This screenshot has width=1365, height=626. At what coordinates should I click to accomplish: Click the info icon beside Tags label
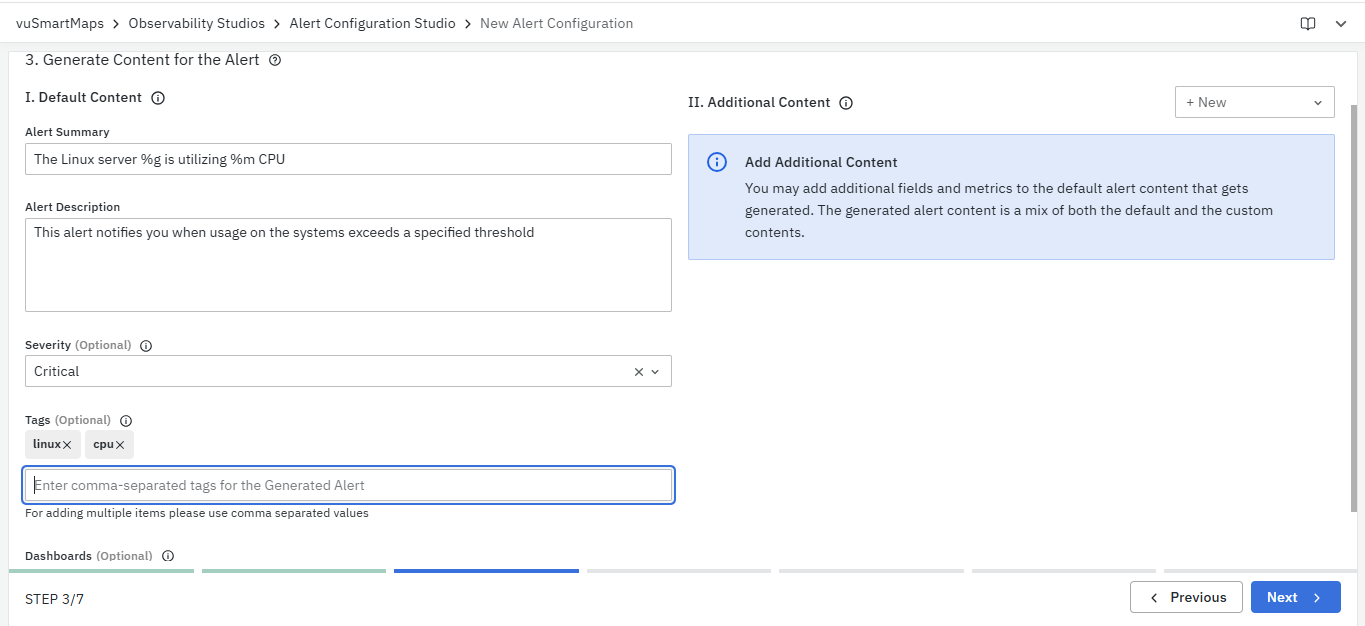[x=126, y=421]
